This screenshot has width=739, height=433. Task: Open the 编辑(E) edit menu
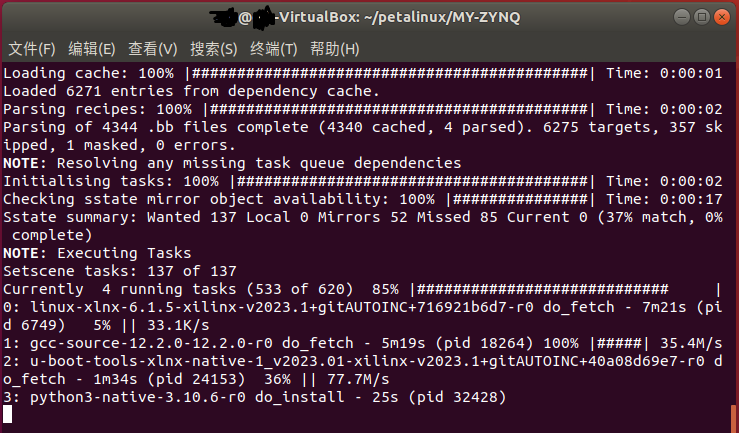92,48
